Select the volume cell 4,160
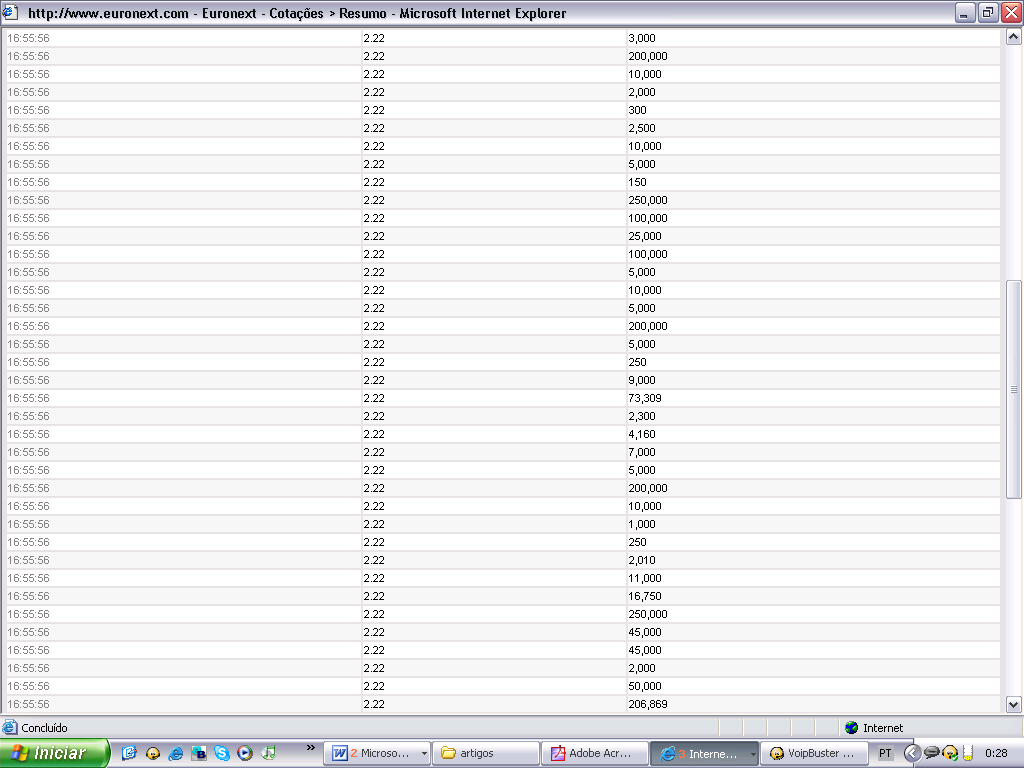 [x=642, y=434]
